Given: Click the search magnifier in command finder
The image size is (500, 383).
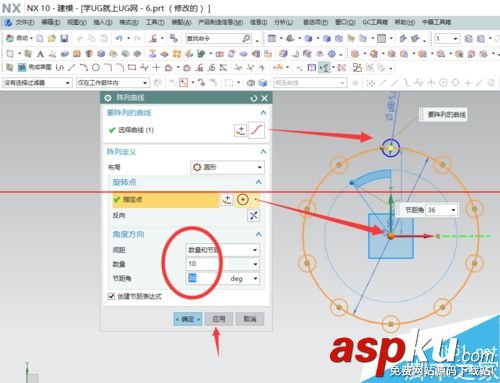Looking at the screenshot, I should (246, 39).
